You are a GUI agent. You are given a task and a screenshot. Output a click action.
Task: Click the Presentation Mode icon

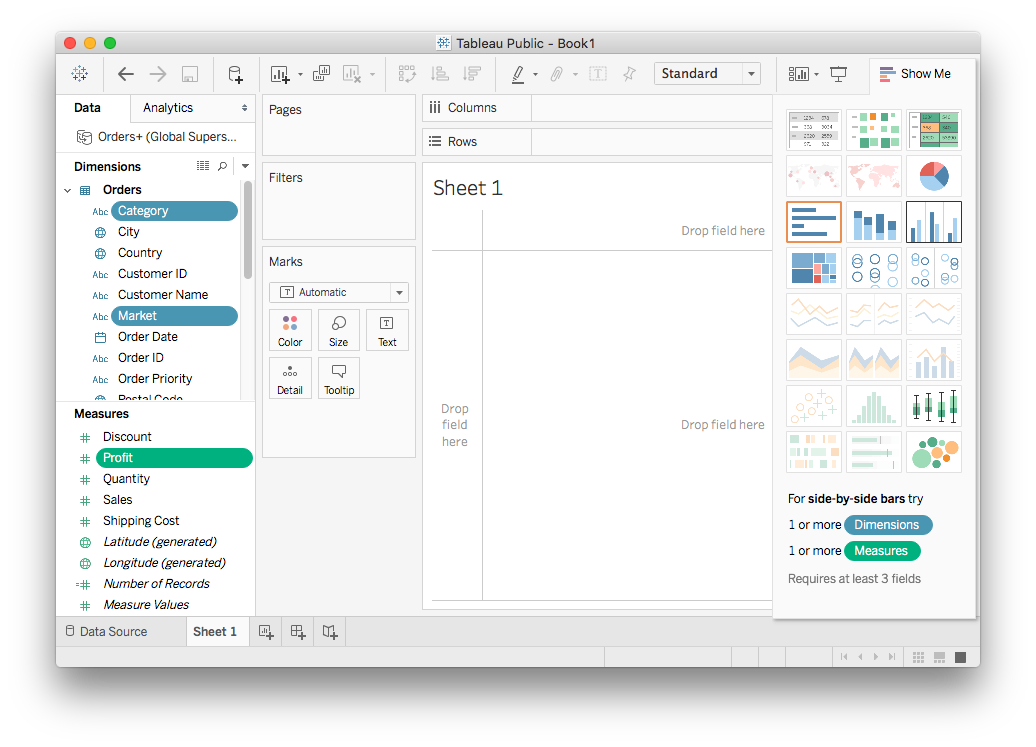(x=838, y=74)
